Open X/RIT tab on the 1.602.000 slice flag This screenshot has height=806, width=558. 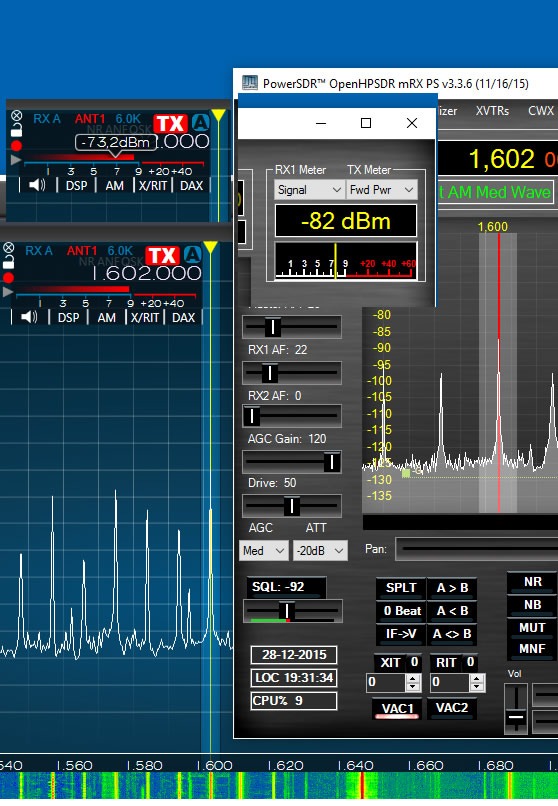145,318
